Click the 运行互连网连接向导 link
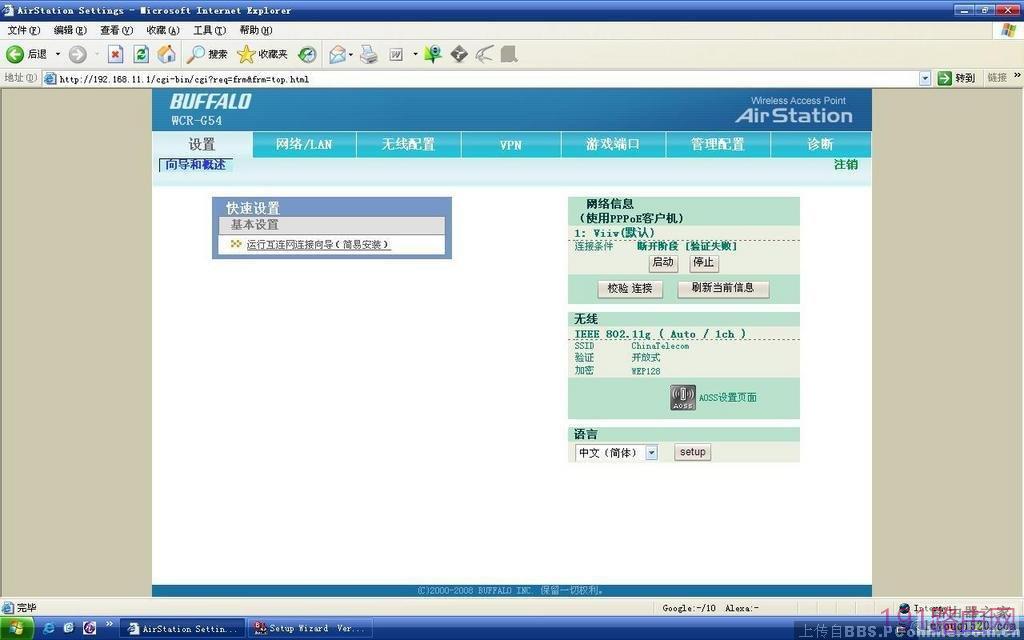Viewport: 1024px width, 640px height. [x=317, y=244]
